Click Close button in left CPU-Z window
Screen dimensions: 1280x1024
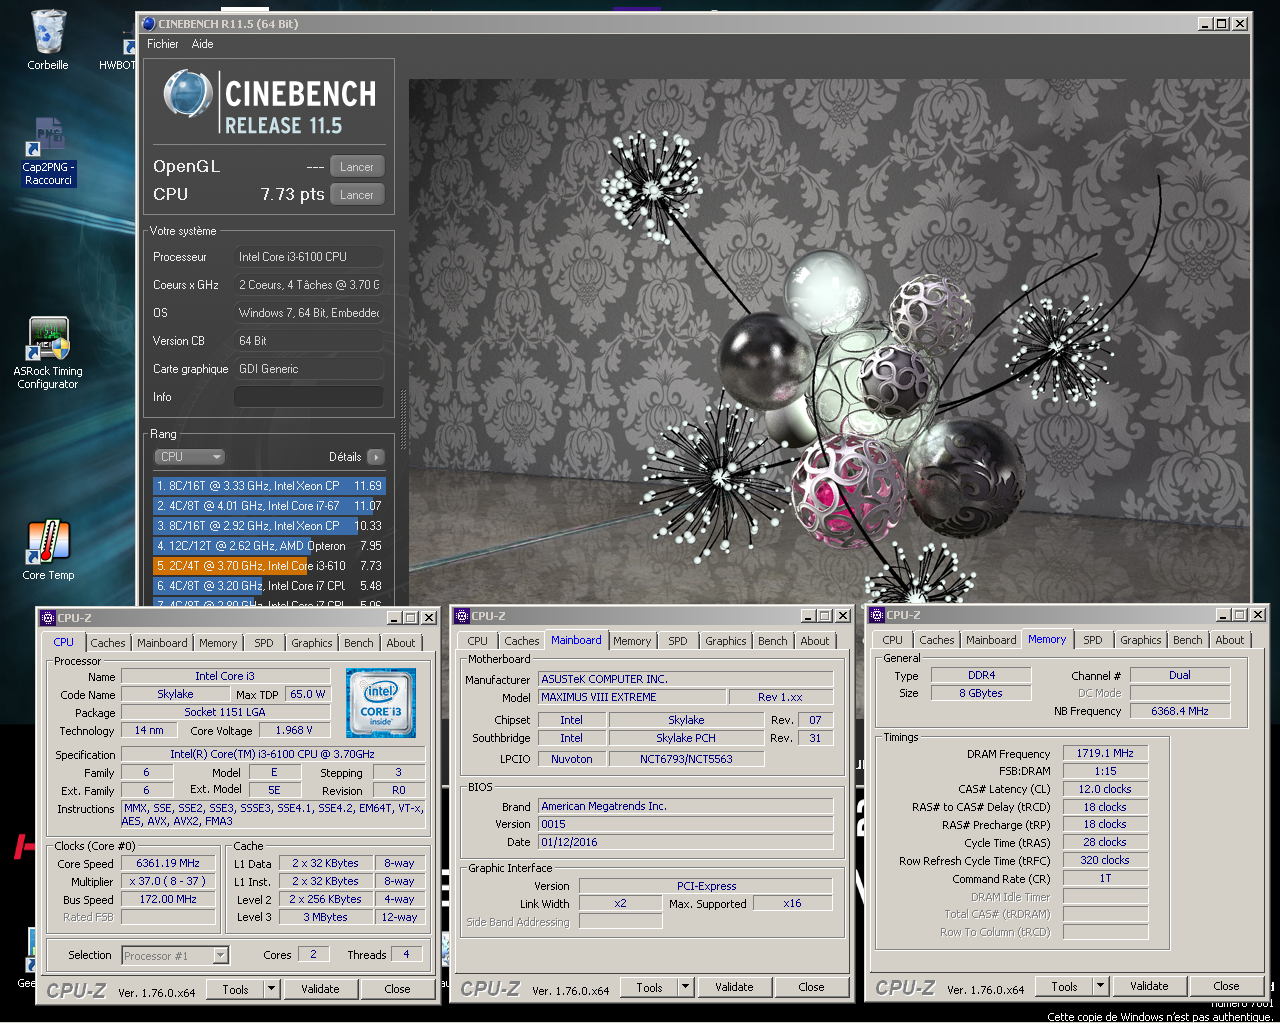(x=397, y=989)
